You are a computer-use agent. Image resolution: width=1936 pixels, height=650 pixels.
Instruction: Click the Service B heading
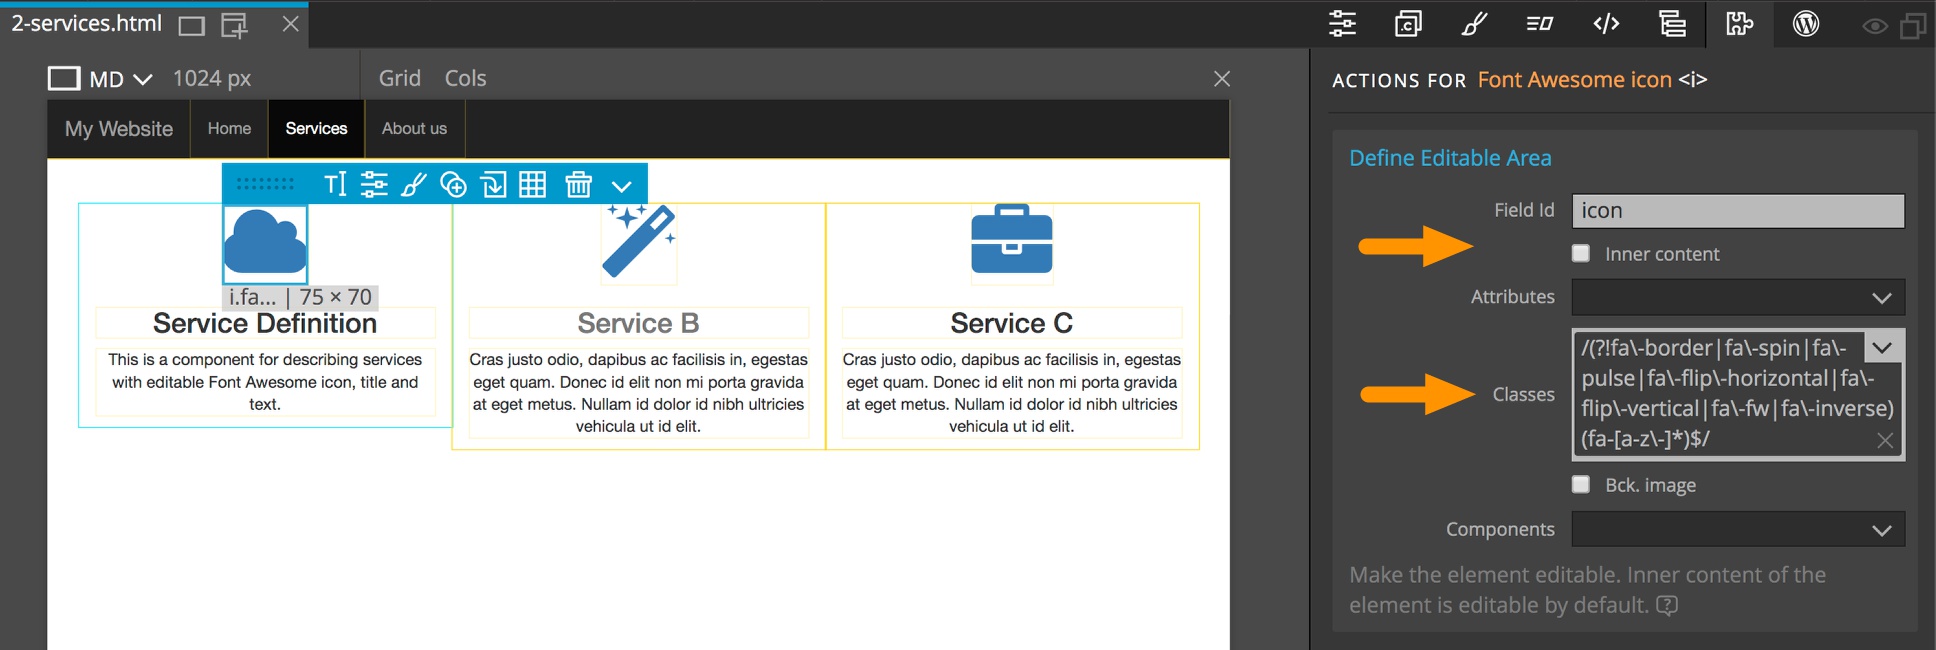click(x=638, y=323)
